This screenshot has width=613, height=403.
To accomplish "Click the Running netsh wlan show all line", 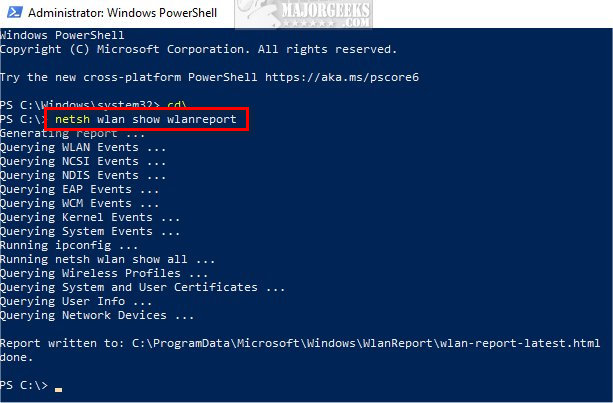I will [x=108, y=260].
